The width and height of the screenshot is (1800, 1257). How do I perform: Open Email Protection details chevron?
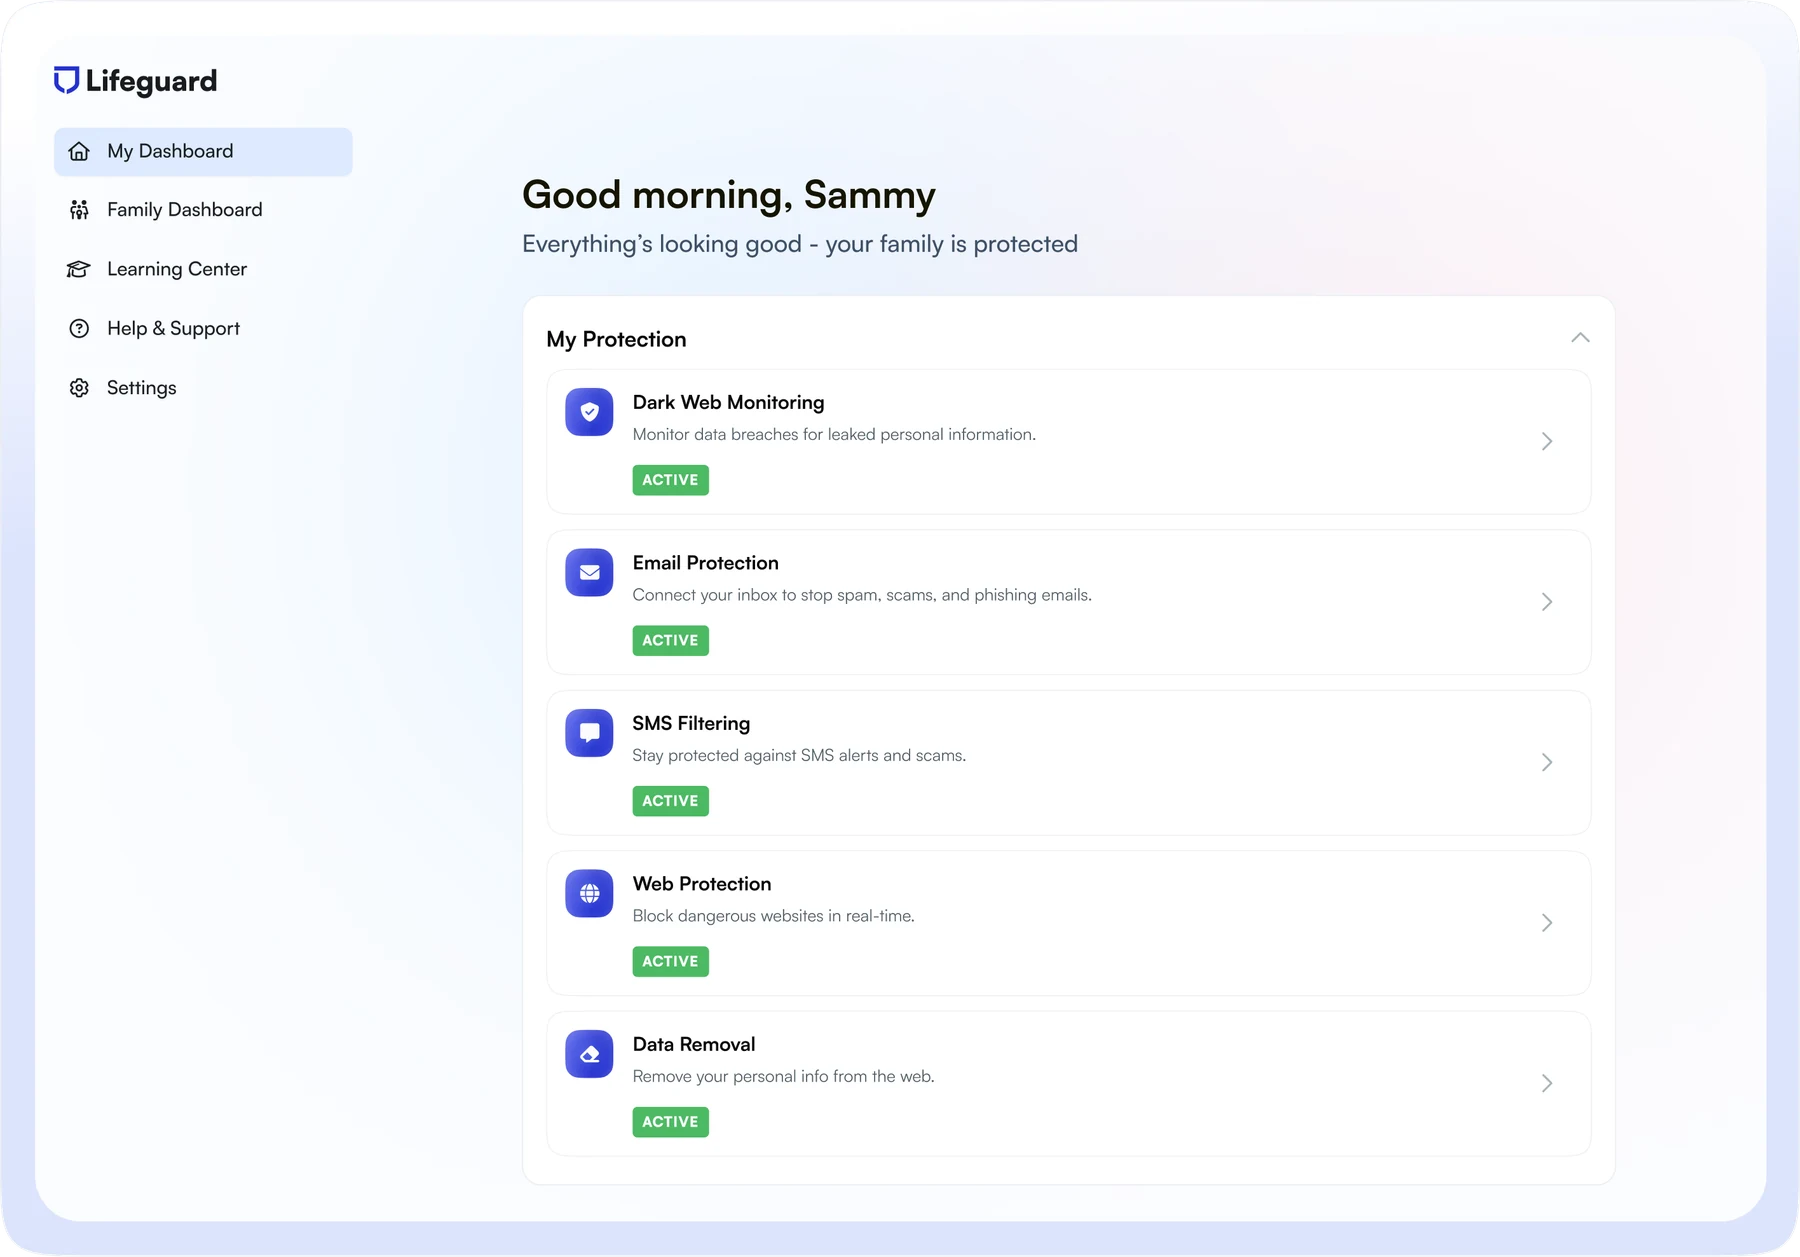click(x=1547, y=602)
